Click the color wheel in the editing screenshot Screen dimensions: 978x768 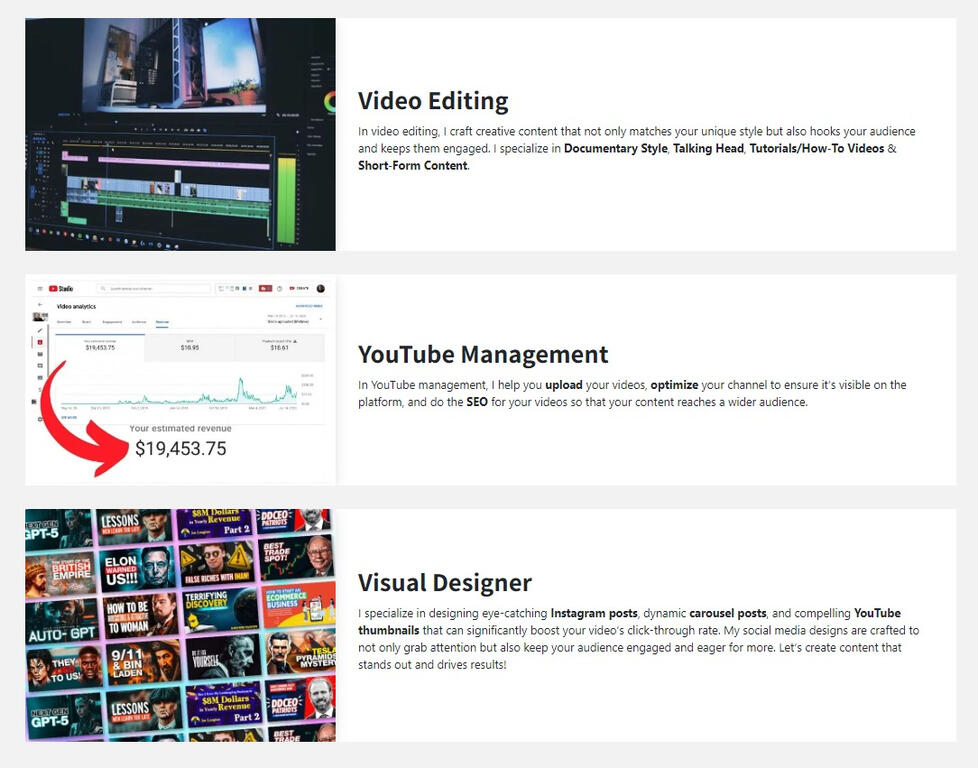point(329,101)
